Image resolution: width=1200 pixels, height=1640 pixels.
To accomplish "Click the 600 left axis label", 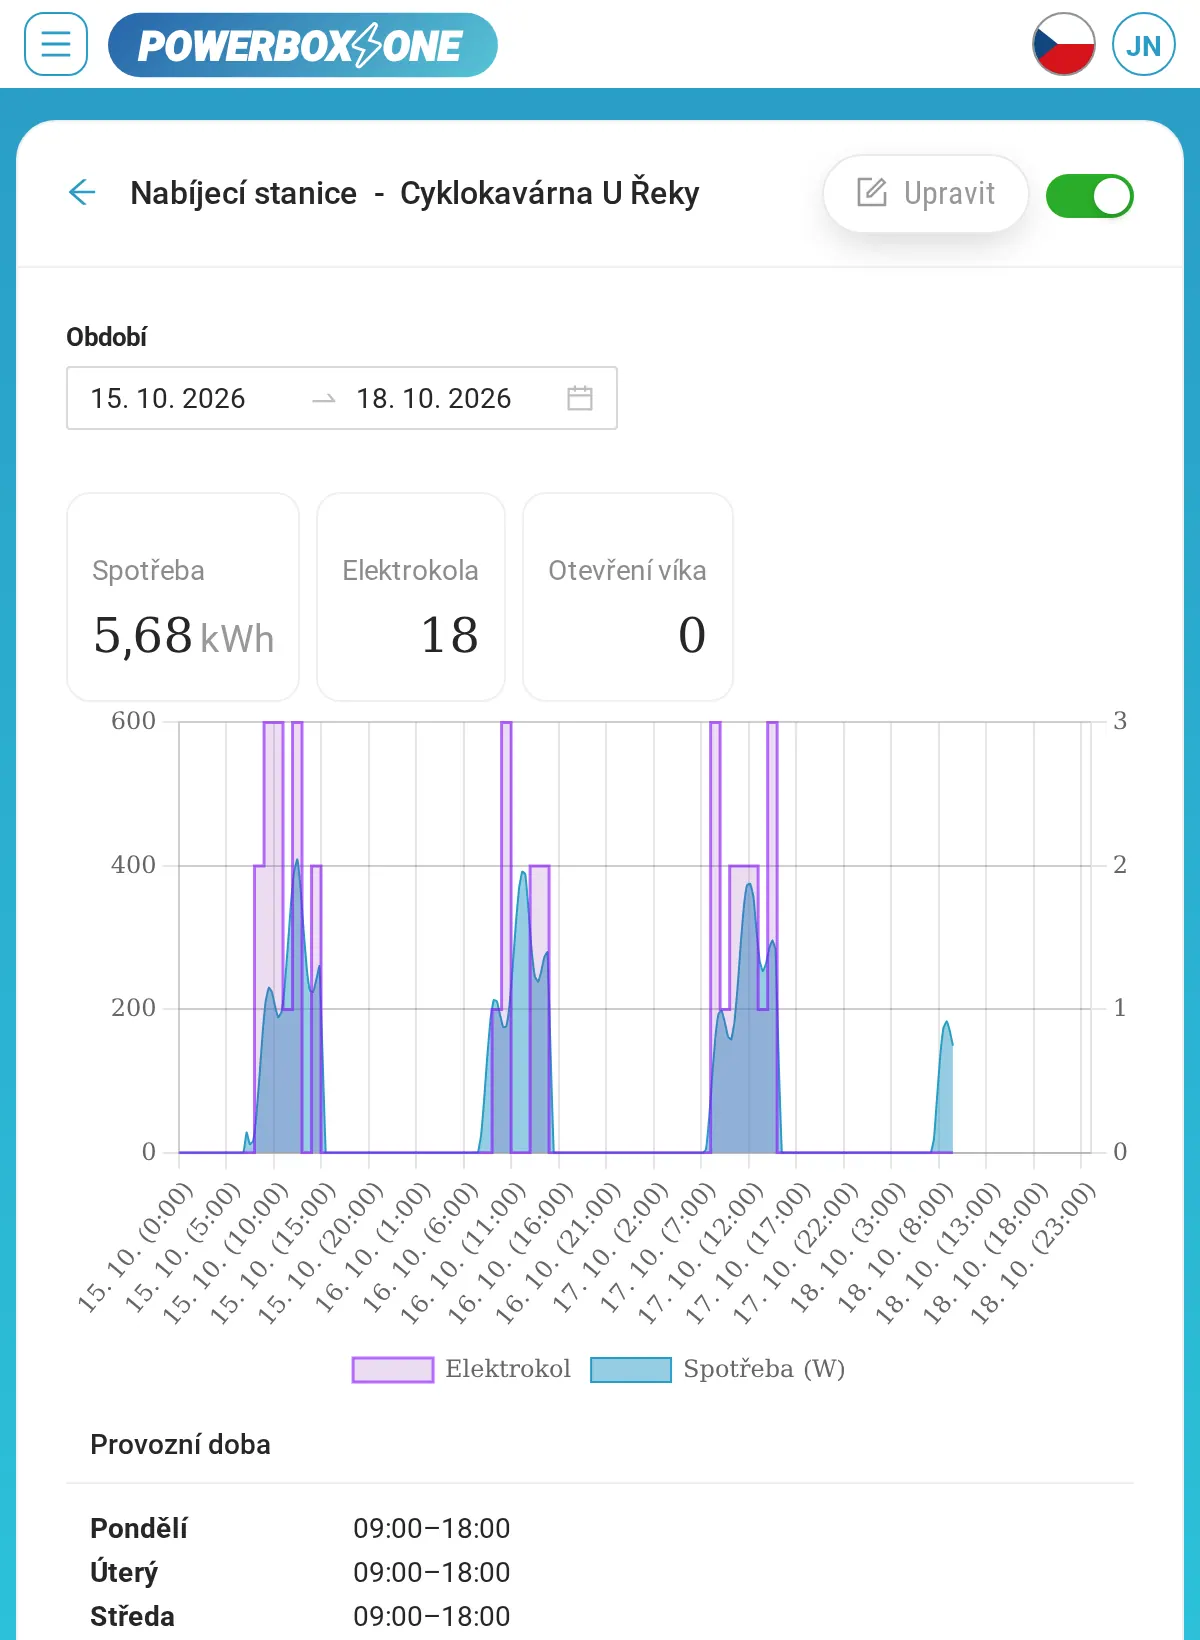I will (134, 721).
